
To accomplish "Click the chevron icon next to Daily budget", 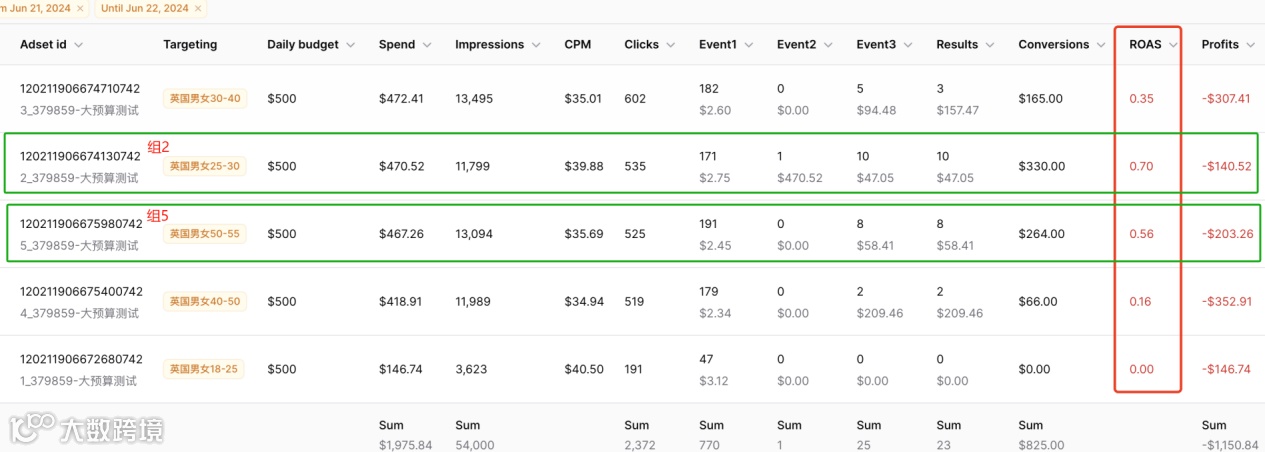I will [348, 45].
